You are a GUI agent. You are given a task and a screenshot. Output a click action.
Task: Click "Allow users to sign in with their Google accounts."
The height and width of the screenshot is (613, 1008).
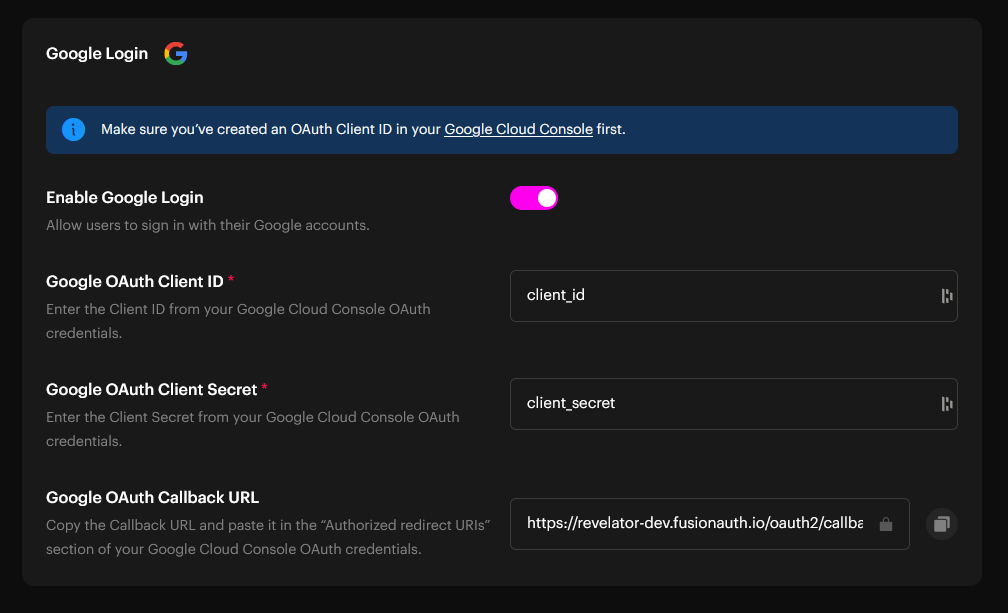[208, 225]
